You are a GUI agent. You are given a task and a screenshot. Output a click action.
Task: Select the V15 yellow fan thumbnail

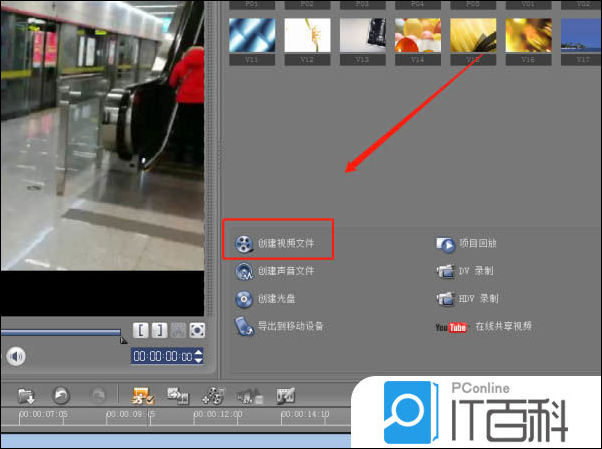coord(473,35)
